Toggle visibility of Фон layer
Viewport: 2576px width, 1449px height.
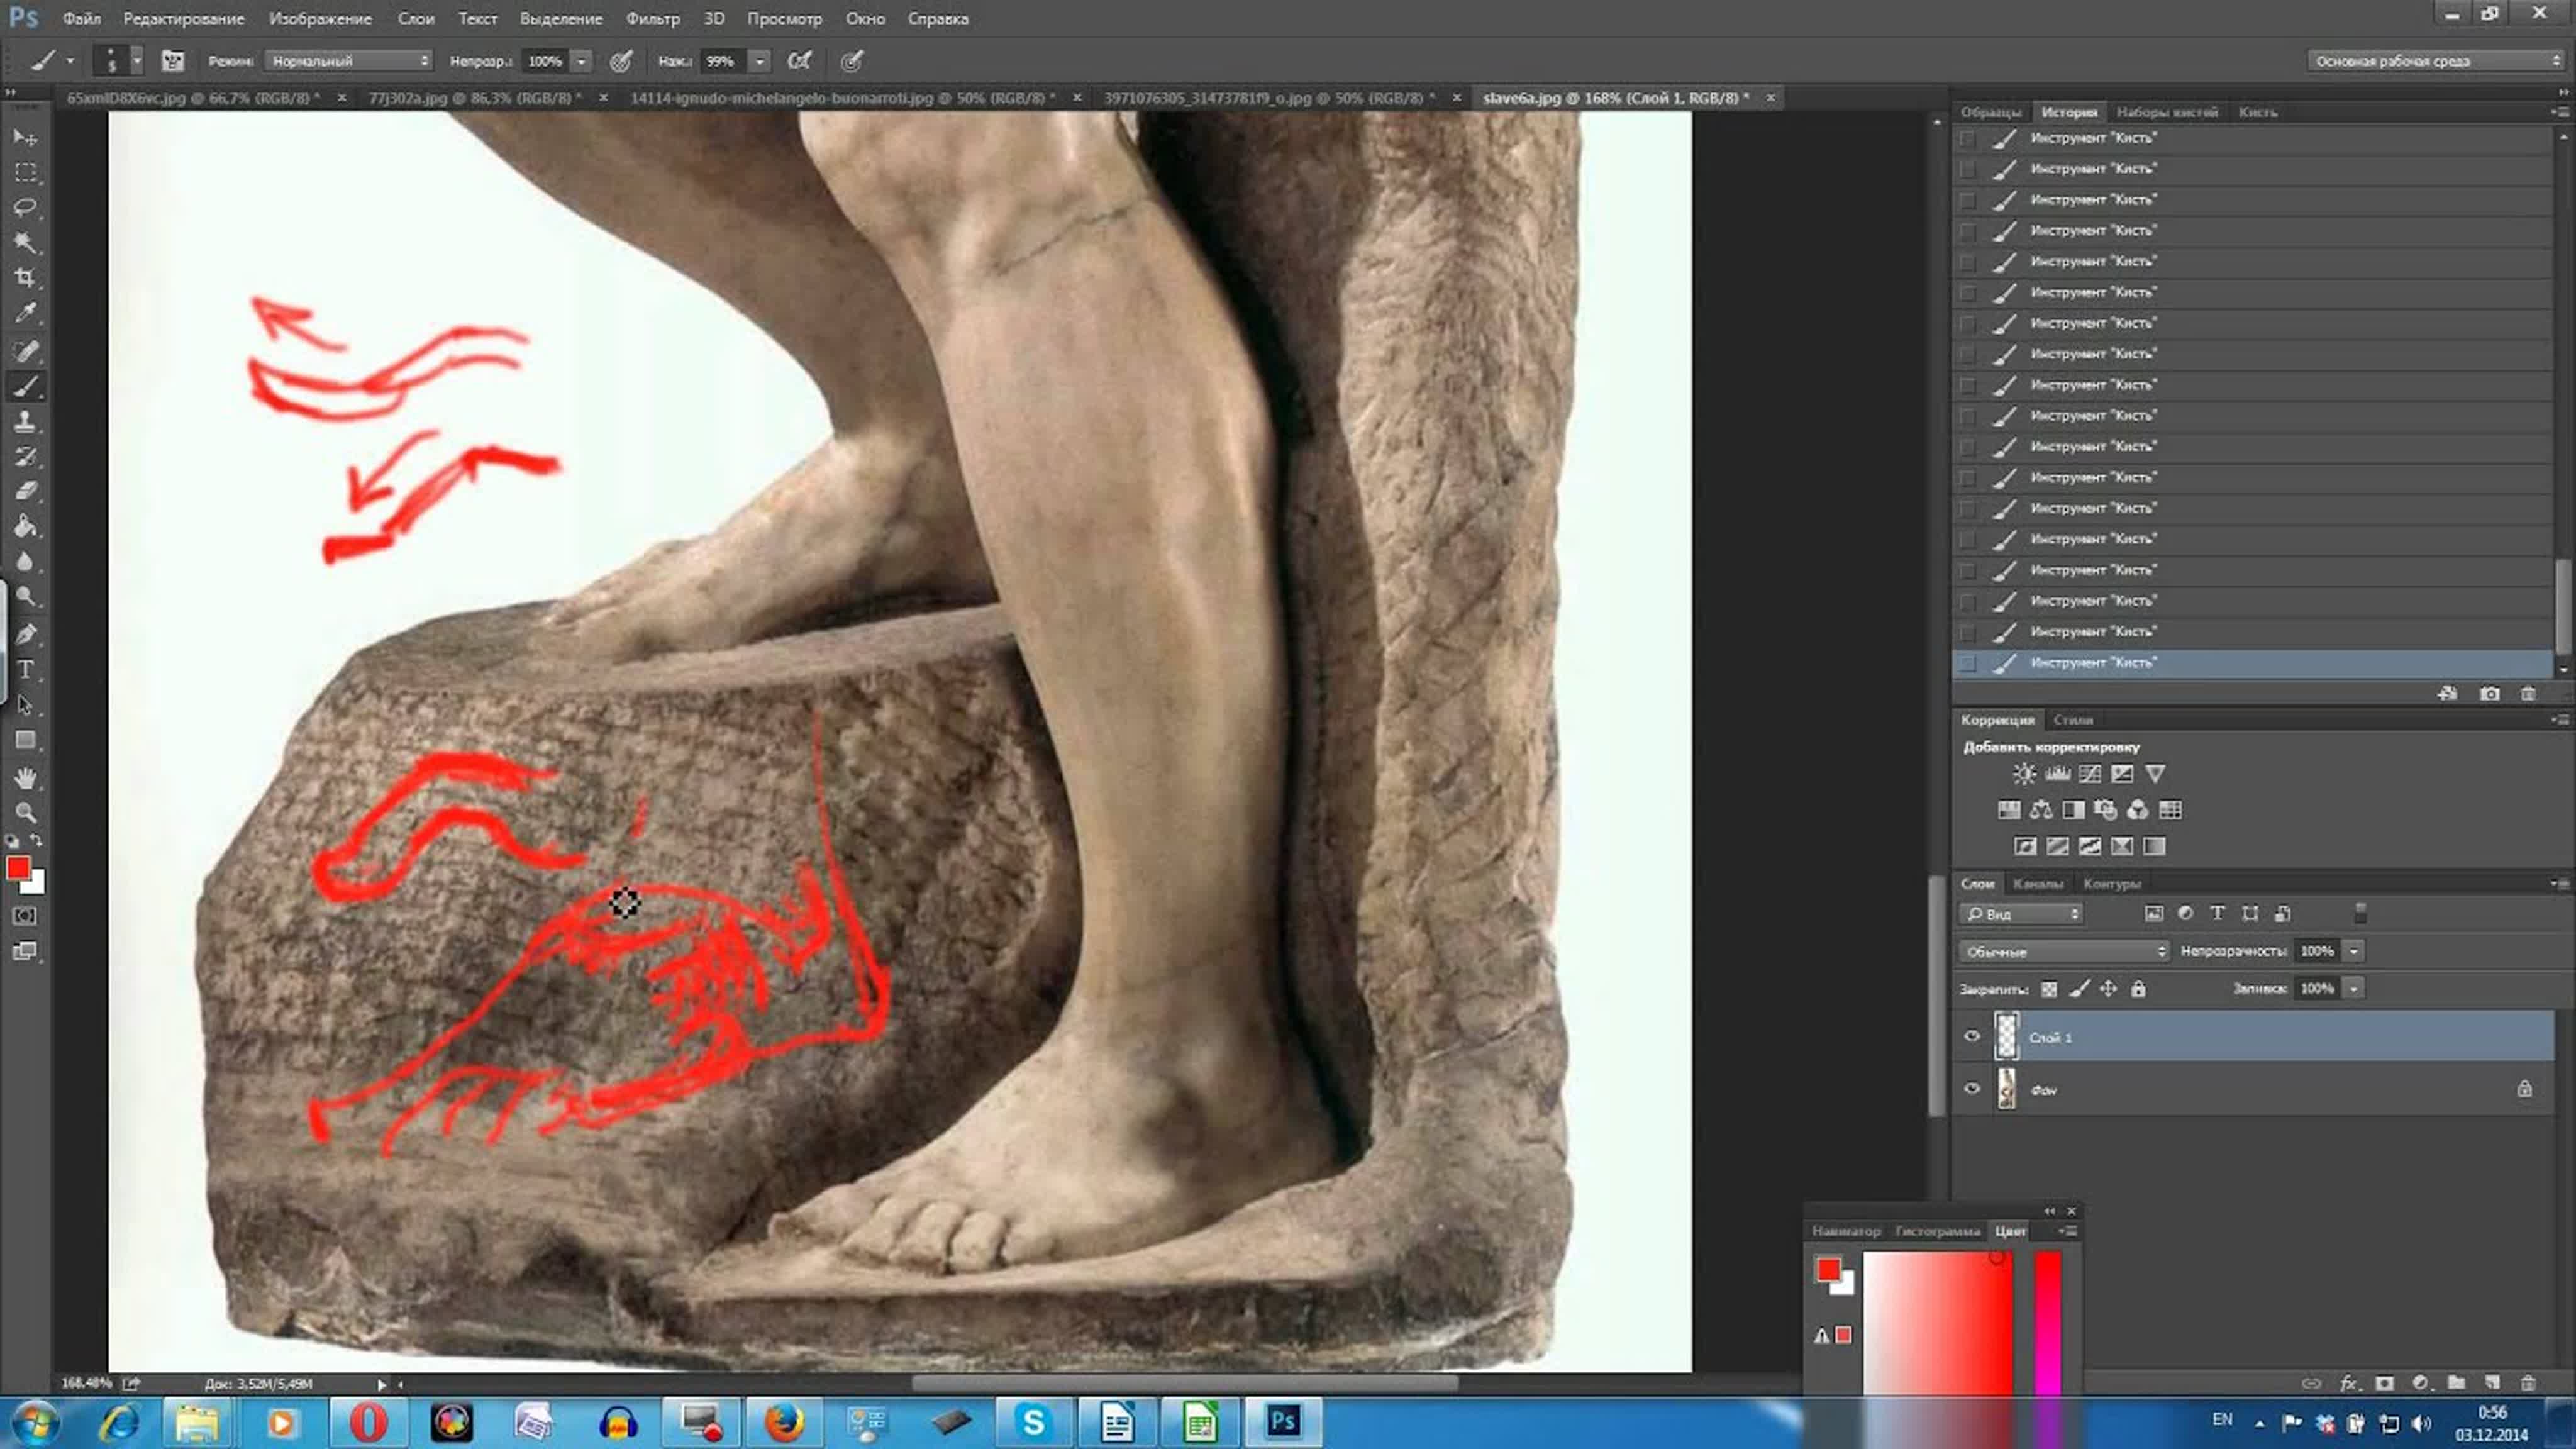tap(1971, 1089)
